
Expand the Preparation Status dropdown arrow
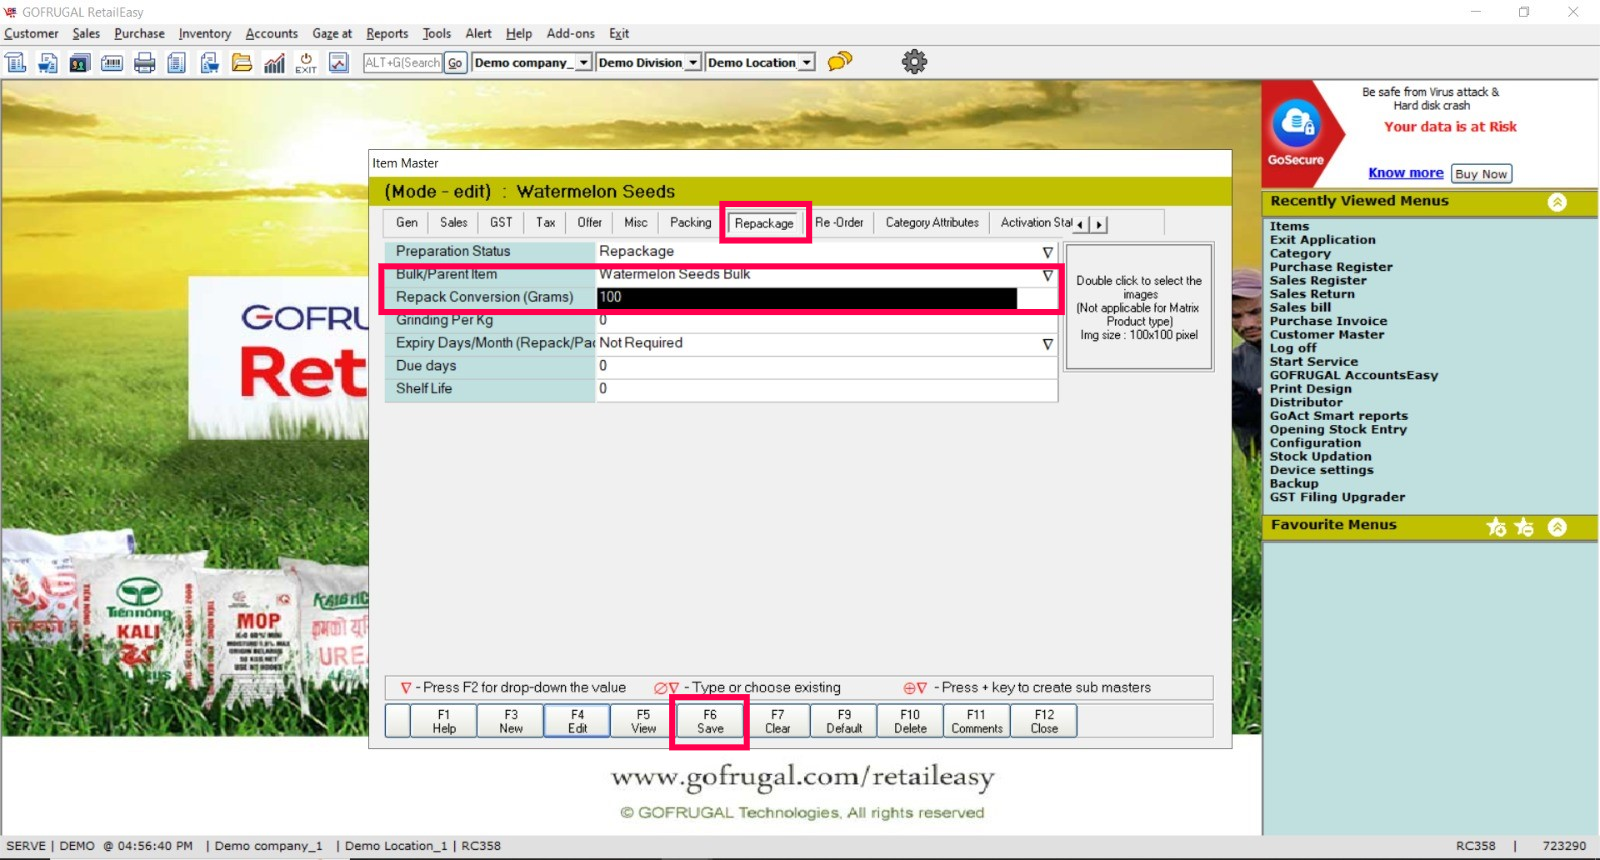coord(1047,252)
